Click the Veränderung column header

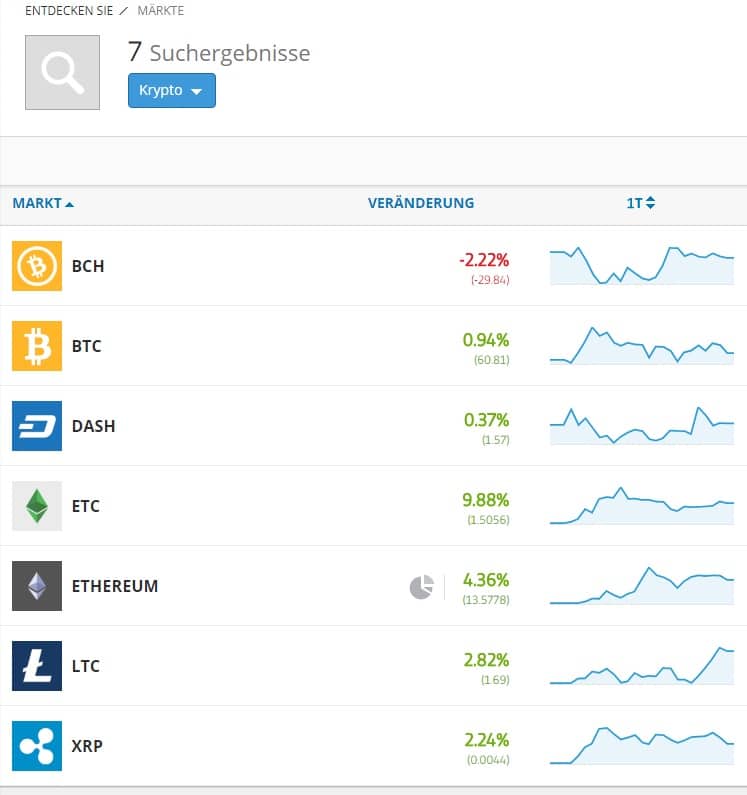point(421,203)
